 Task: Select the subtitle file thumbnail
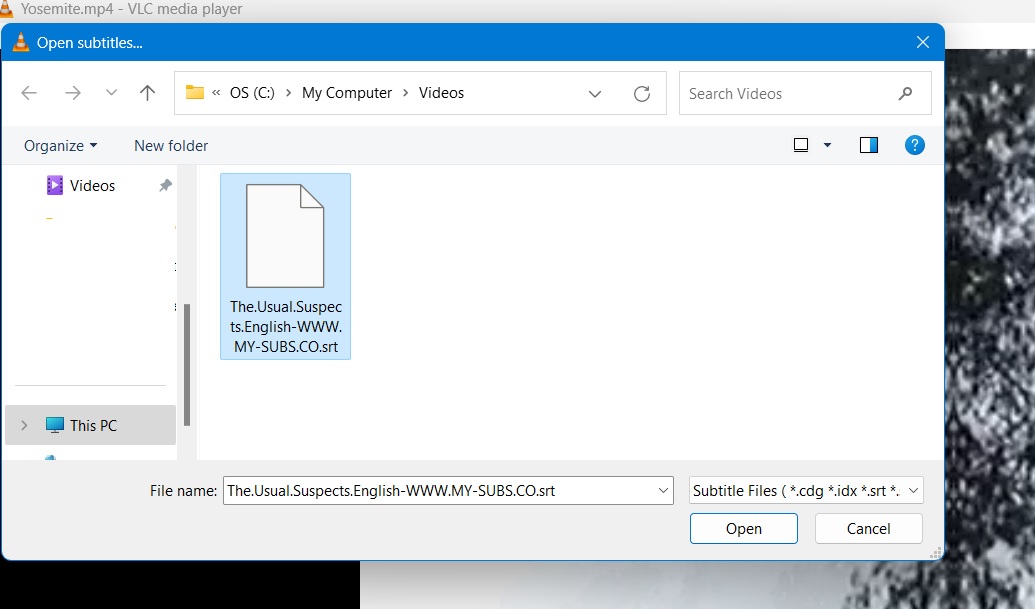285,235
